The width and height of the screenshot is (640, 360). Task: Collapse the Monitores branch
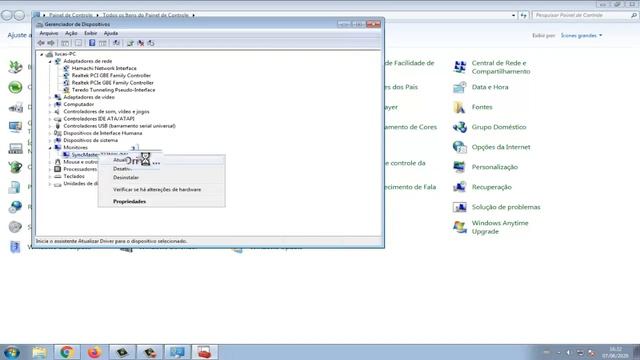(x=50, y=148)
